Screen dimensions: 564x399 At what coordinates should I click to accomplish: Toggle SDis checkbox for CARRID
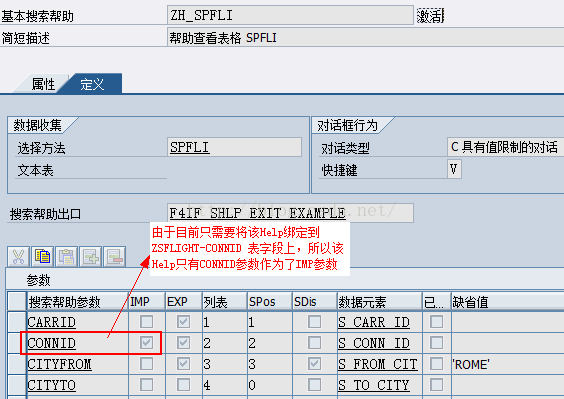[315, 322]
